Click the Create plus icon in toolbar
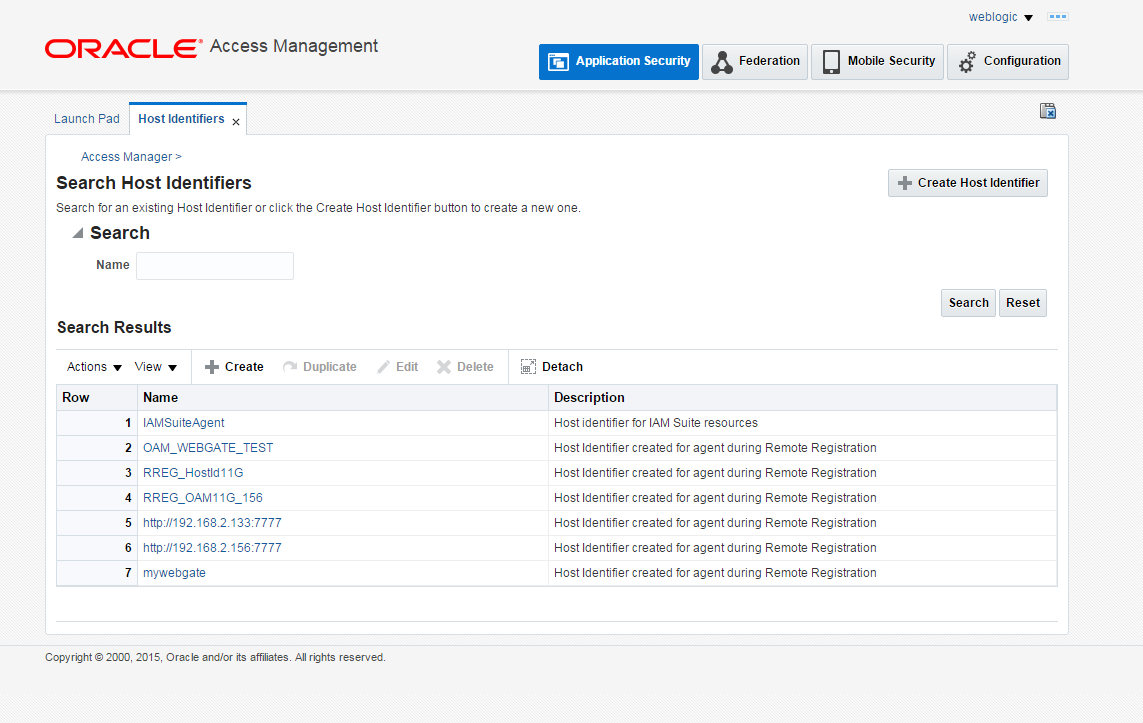 pos(215,366)
